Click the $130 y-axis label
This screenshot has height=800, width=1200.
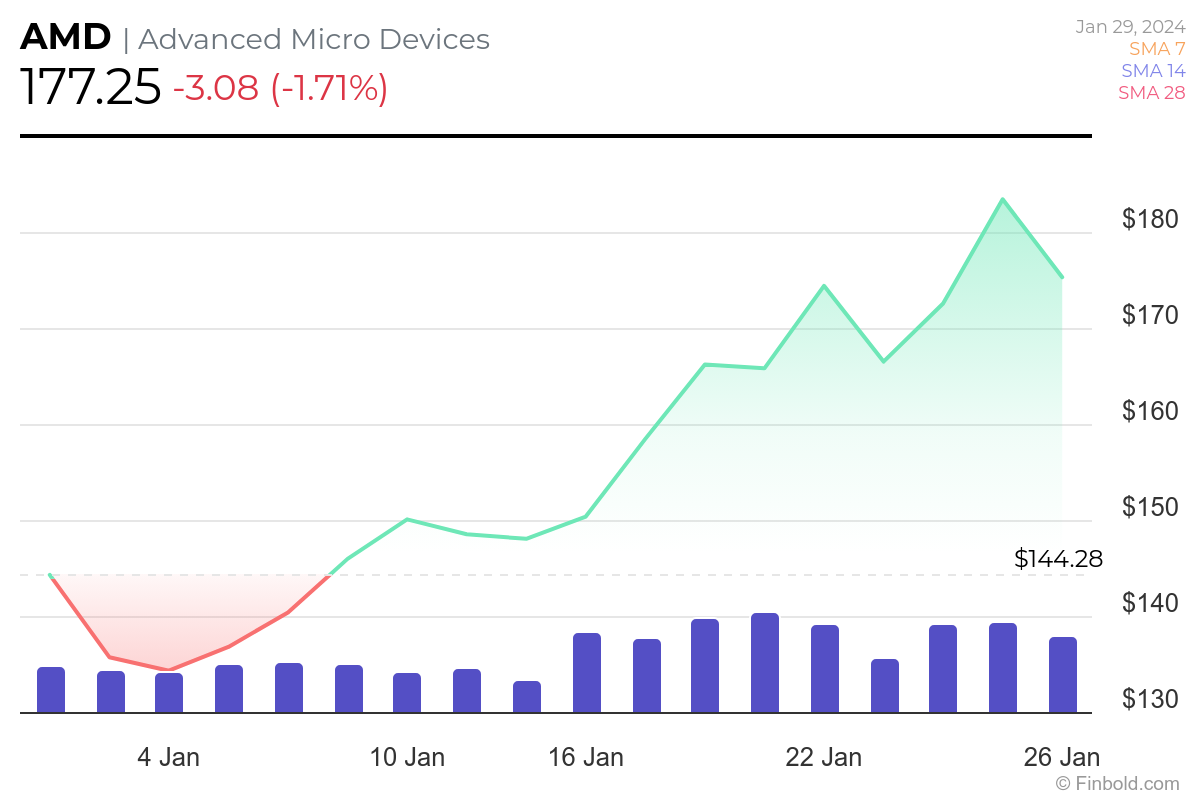1150,699
